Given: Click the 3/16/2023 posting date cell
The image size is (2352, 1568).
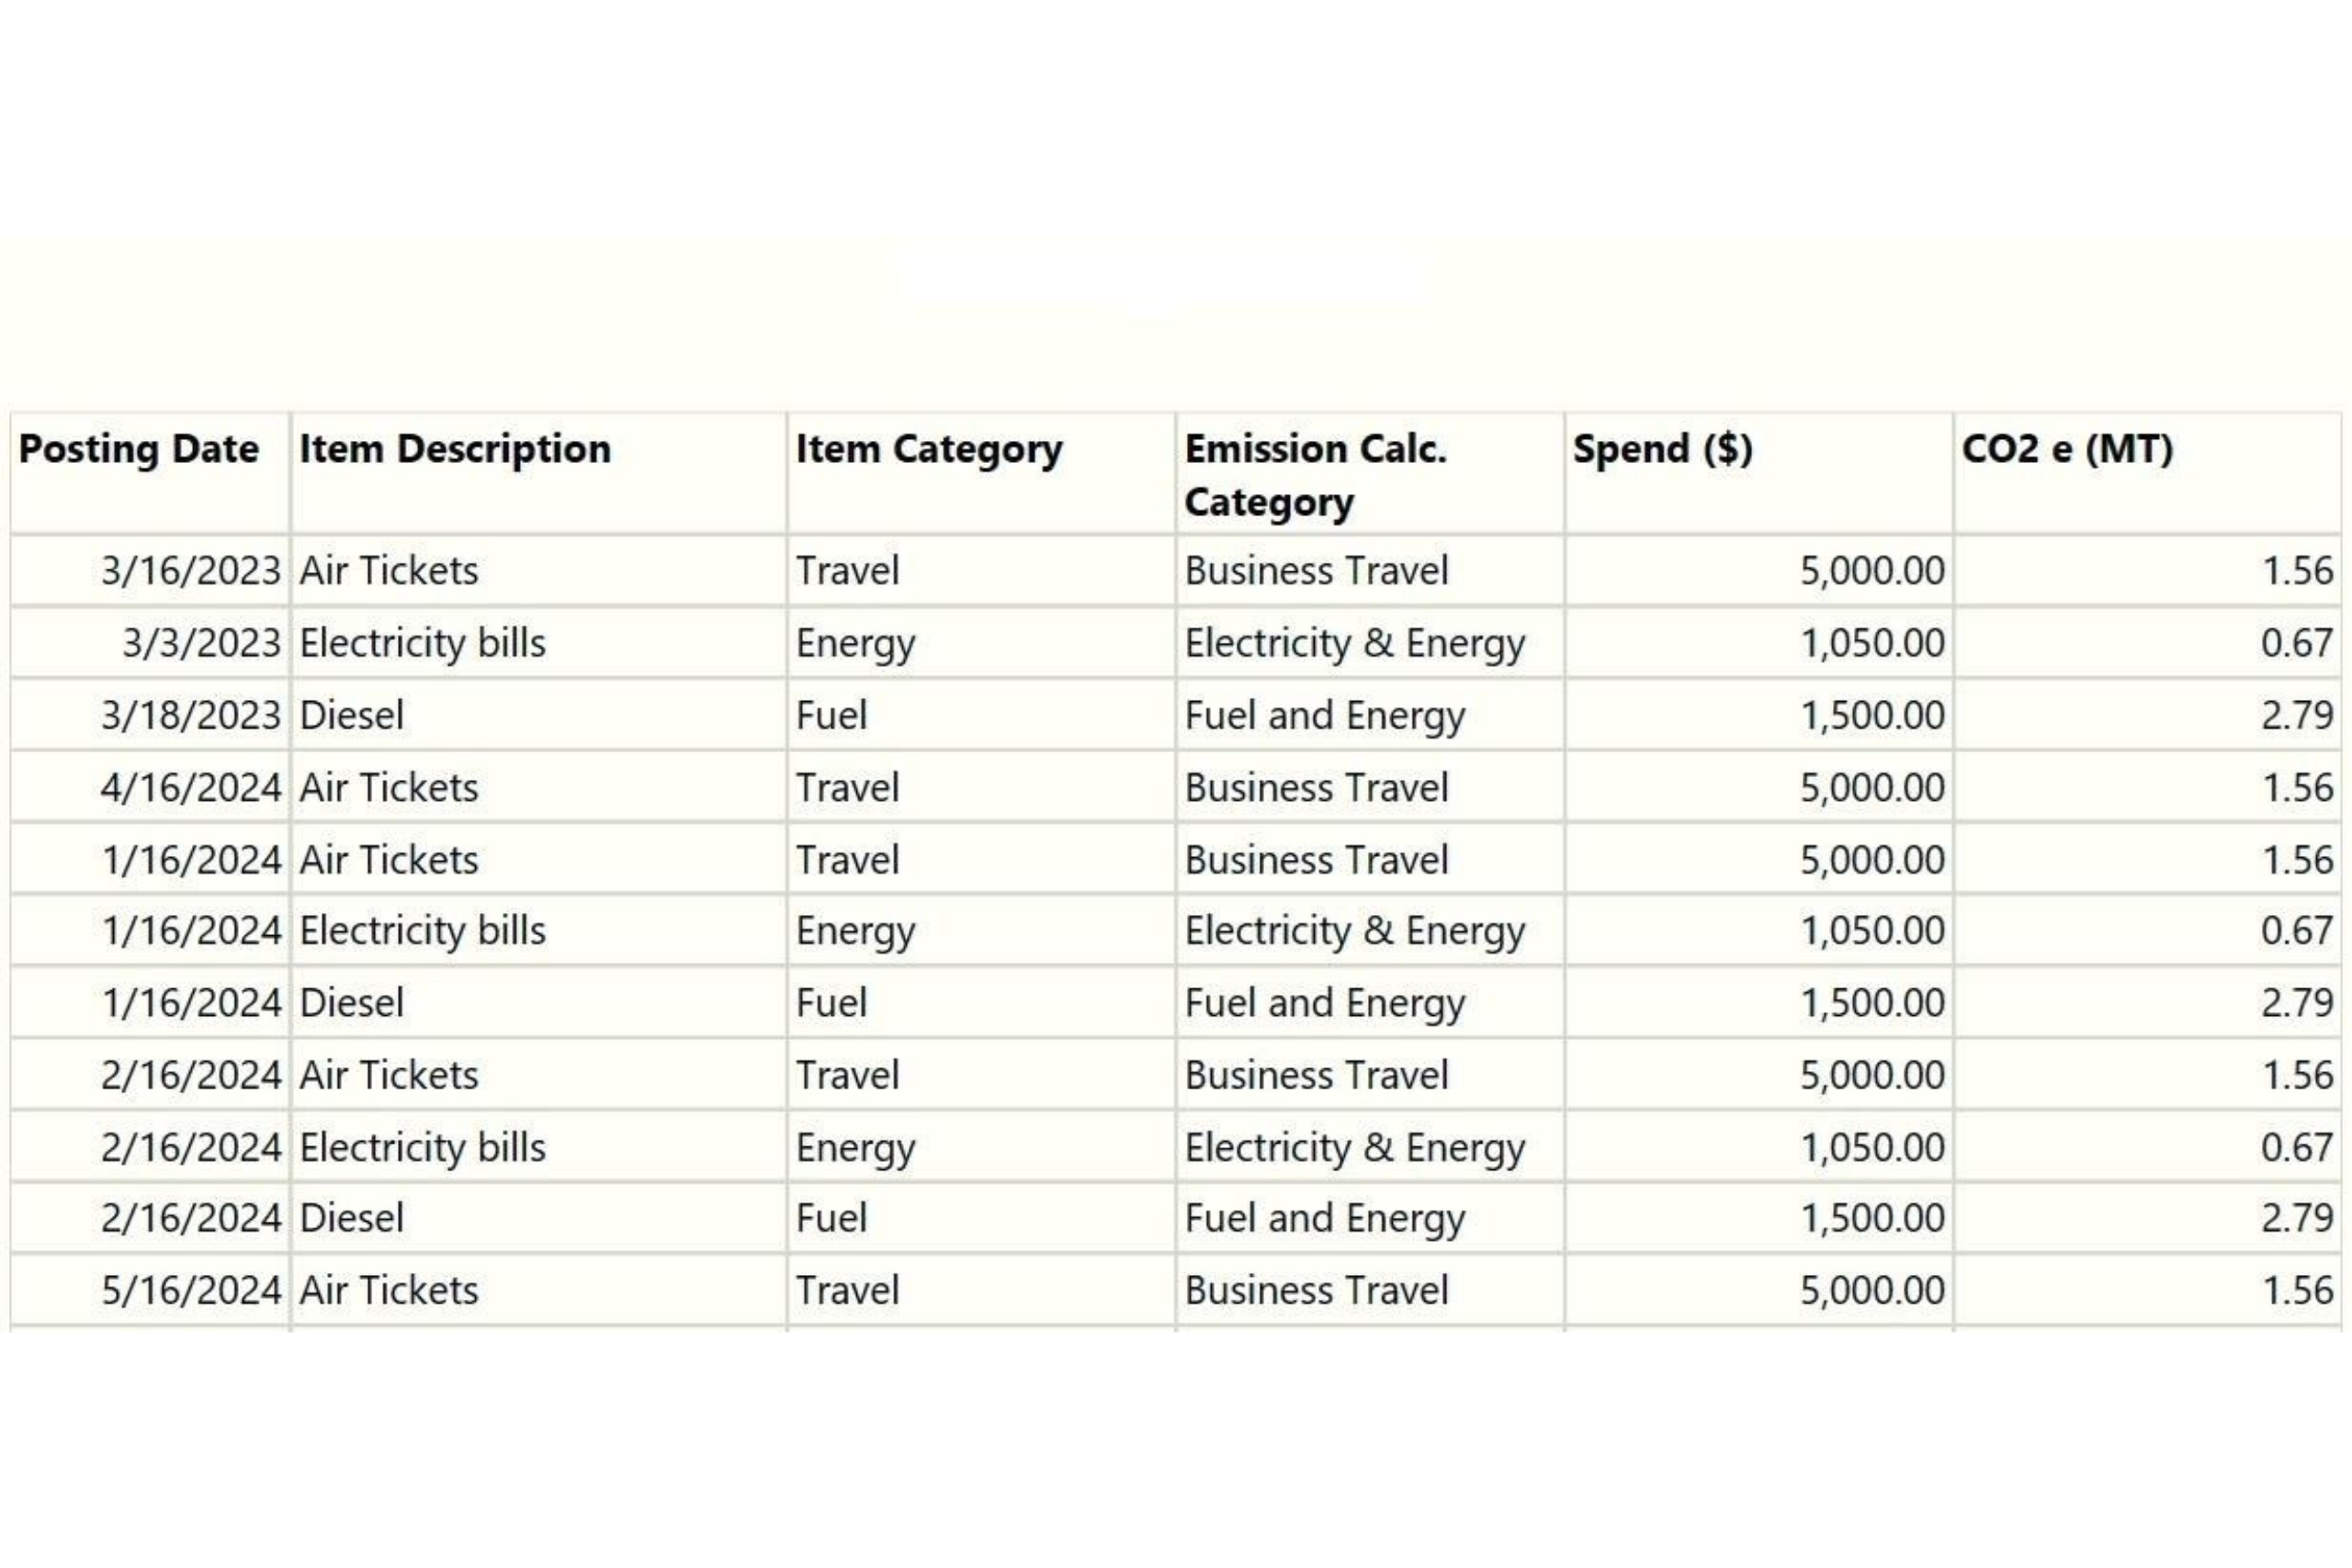Looking at the screenshot, I should [x=191, y=571].
